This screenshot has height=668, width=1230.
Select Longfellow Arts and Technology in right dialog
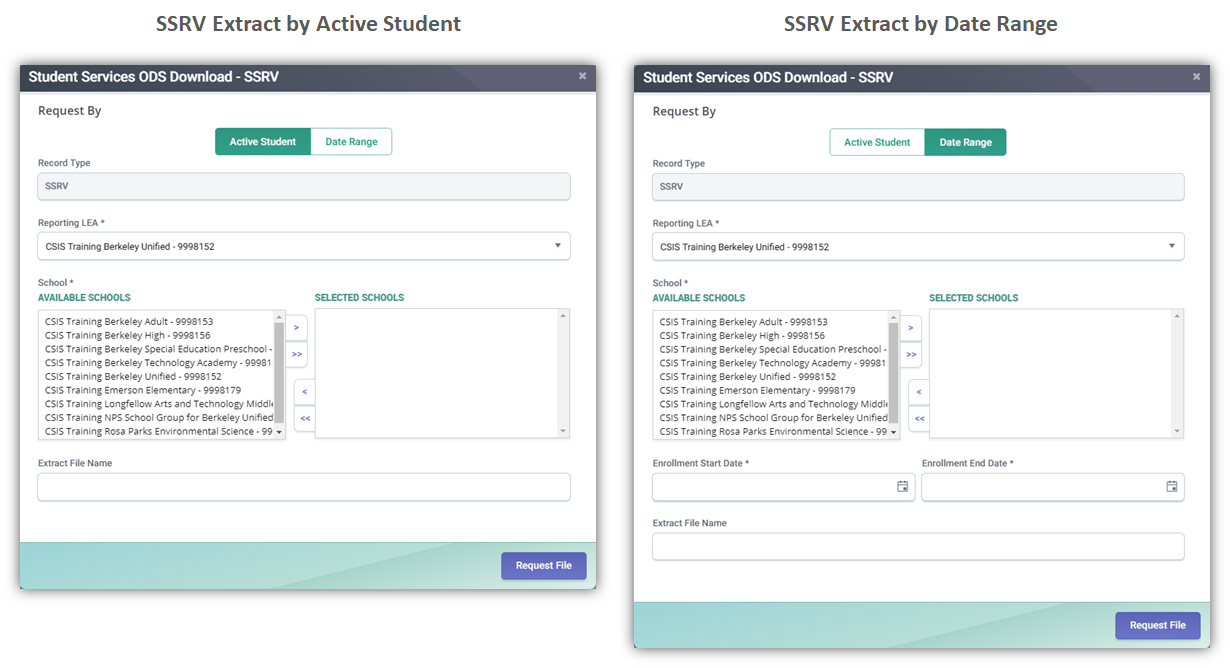pyautogui.click(x=773, y=405)
